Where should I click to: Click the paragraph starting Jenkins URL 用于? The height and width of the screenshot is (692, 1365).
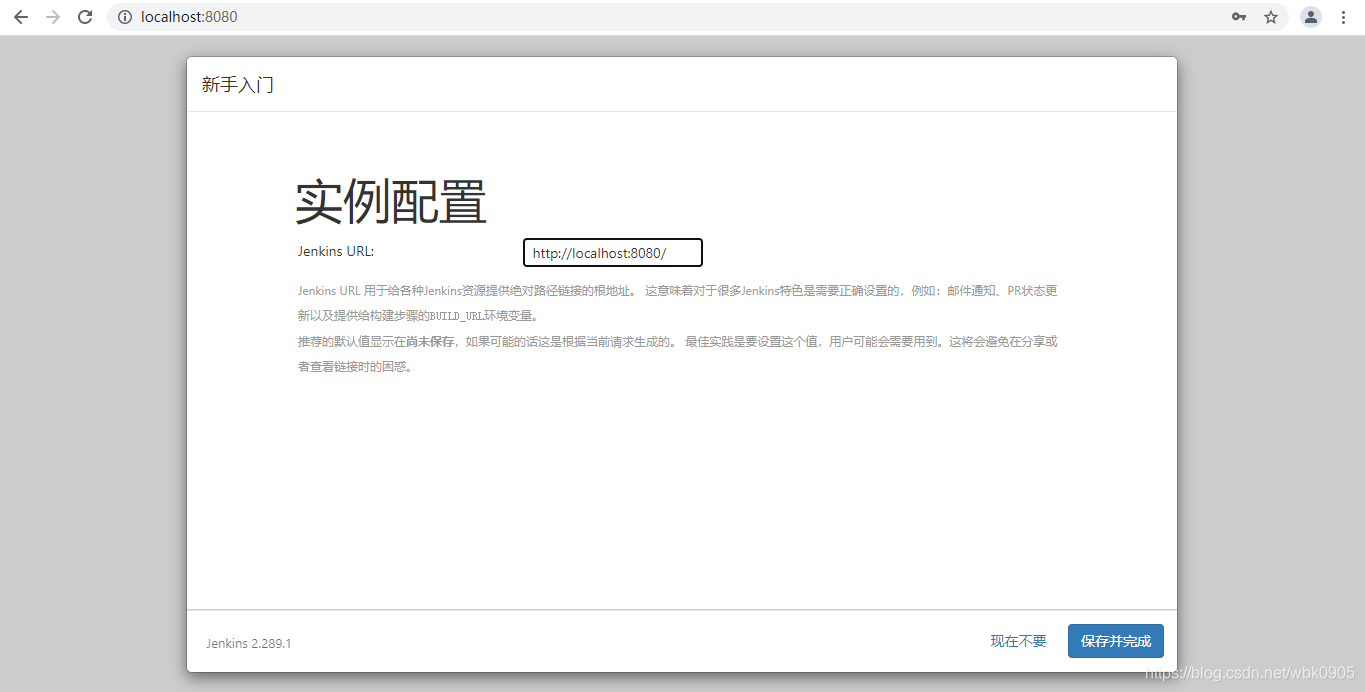coord(677,303)
